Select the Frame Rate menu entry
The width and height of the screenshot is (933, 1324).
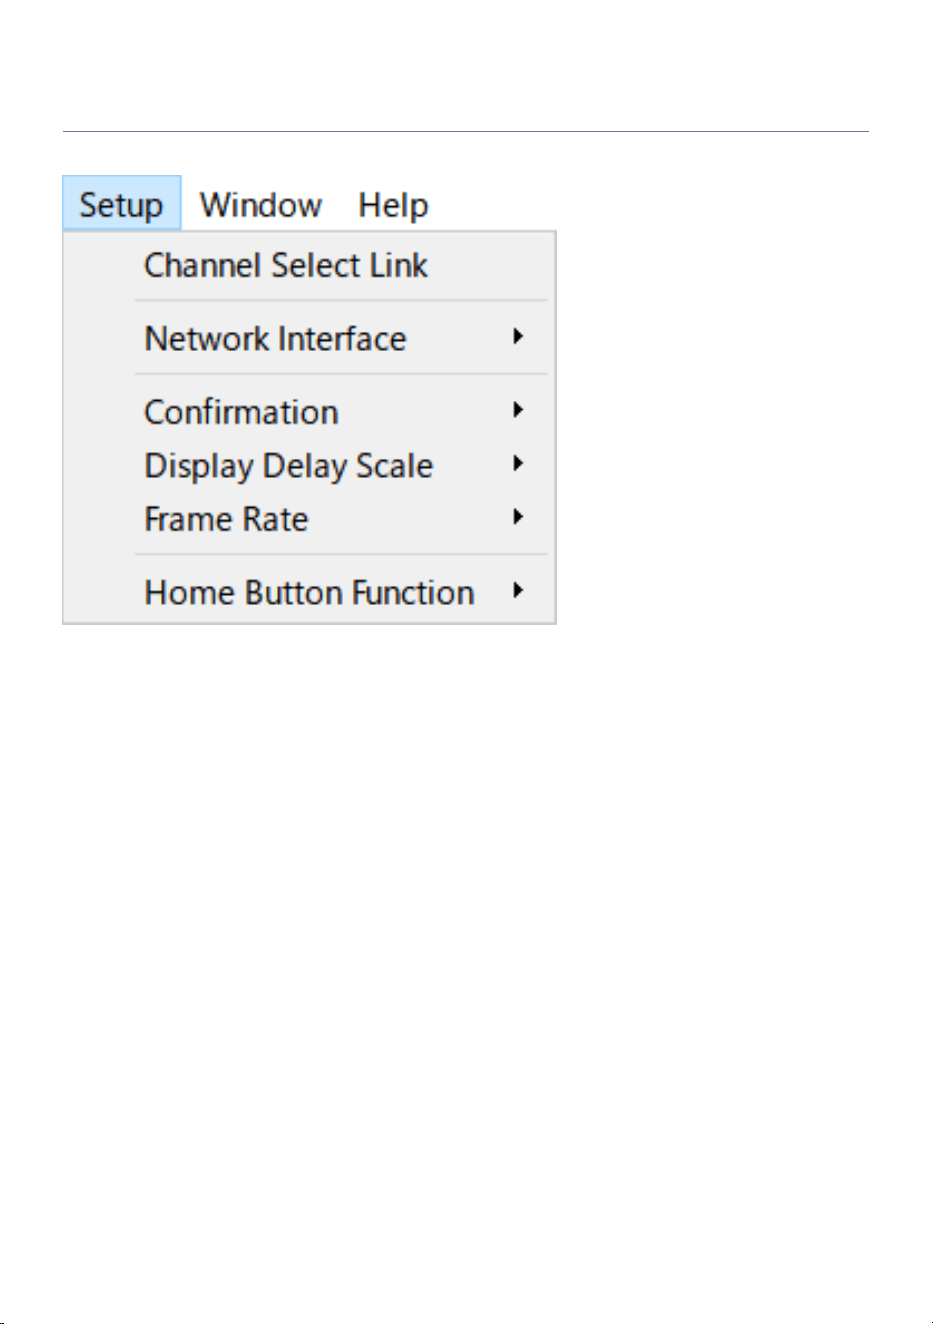point(309,519)
